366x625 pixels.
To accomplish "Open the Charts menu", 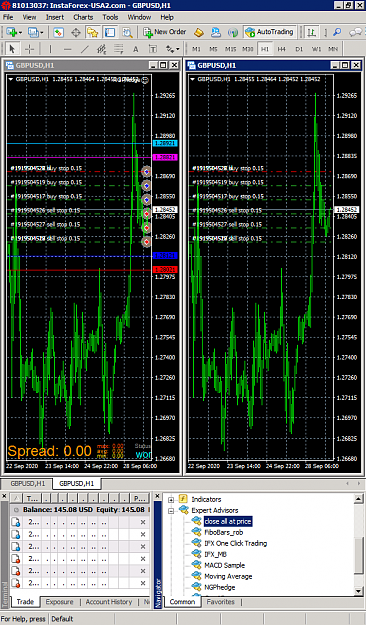I will (83, 17).
